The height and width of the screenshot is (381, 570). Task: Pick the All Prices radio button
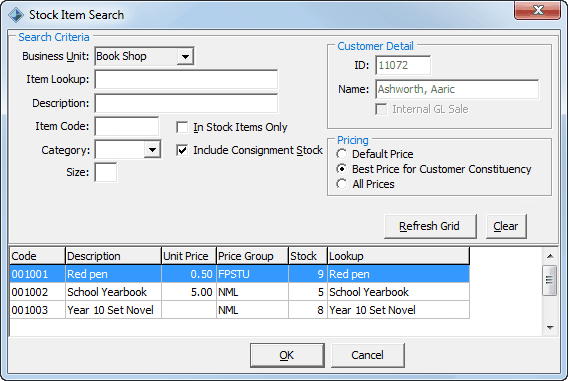pyautogui.click(x=341, y=184)
